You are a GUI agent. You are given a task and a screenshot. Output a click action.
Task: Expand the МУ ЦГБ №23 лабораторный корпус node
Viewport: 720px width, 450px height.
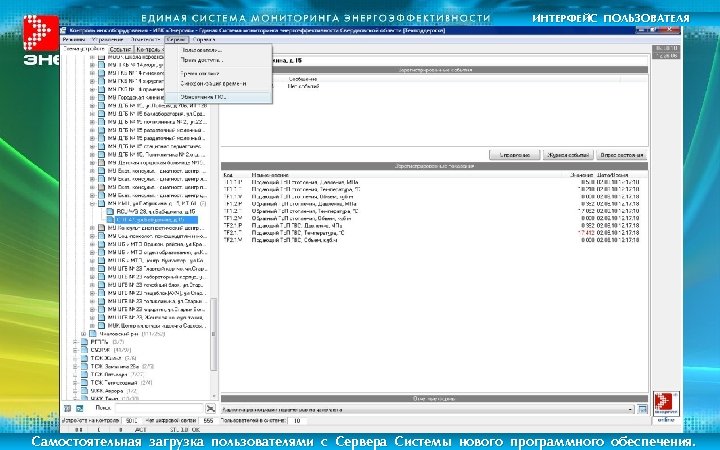92,277
